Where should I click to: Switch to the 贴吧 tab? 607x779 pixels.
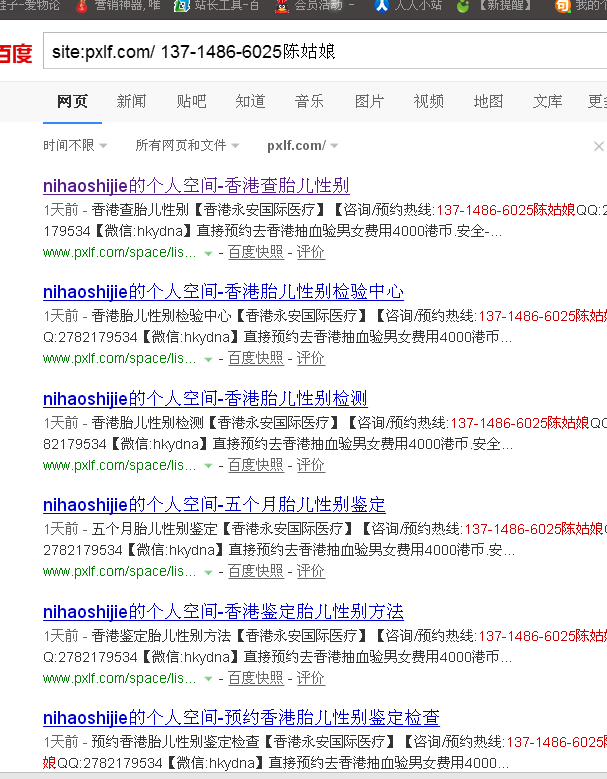191,101
